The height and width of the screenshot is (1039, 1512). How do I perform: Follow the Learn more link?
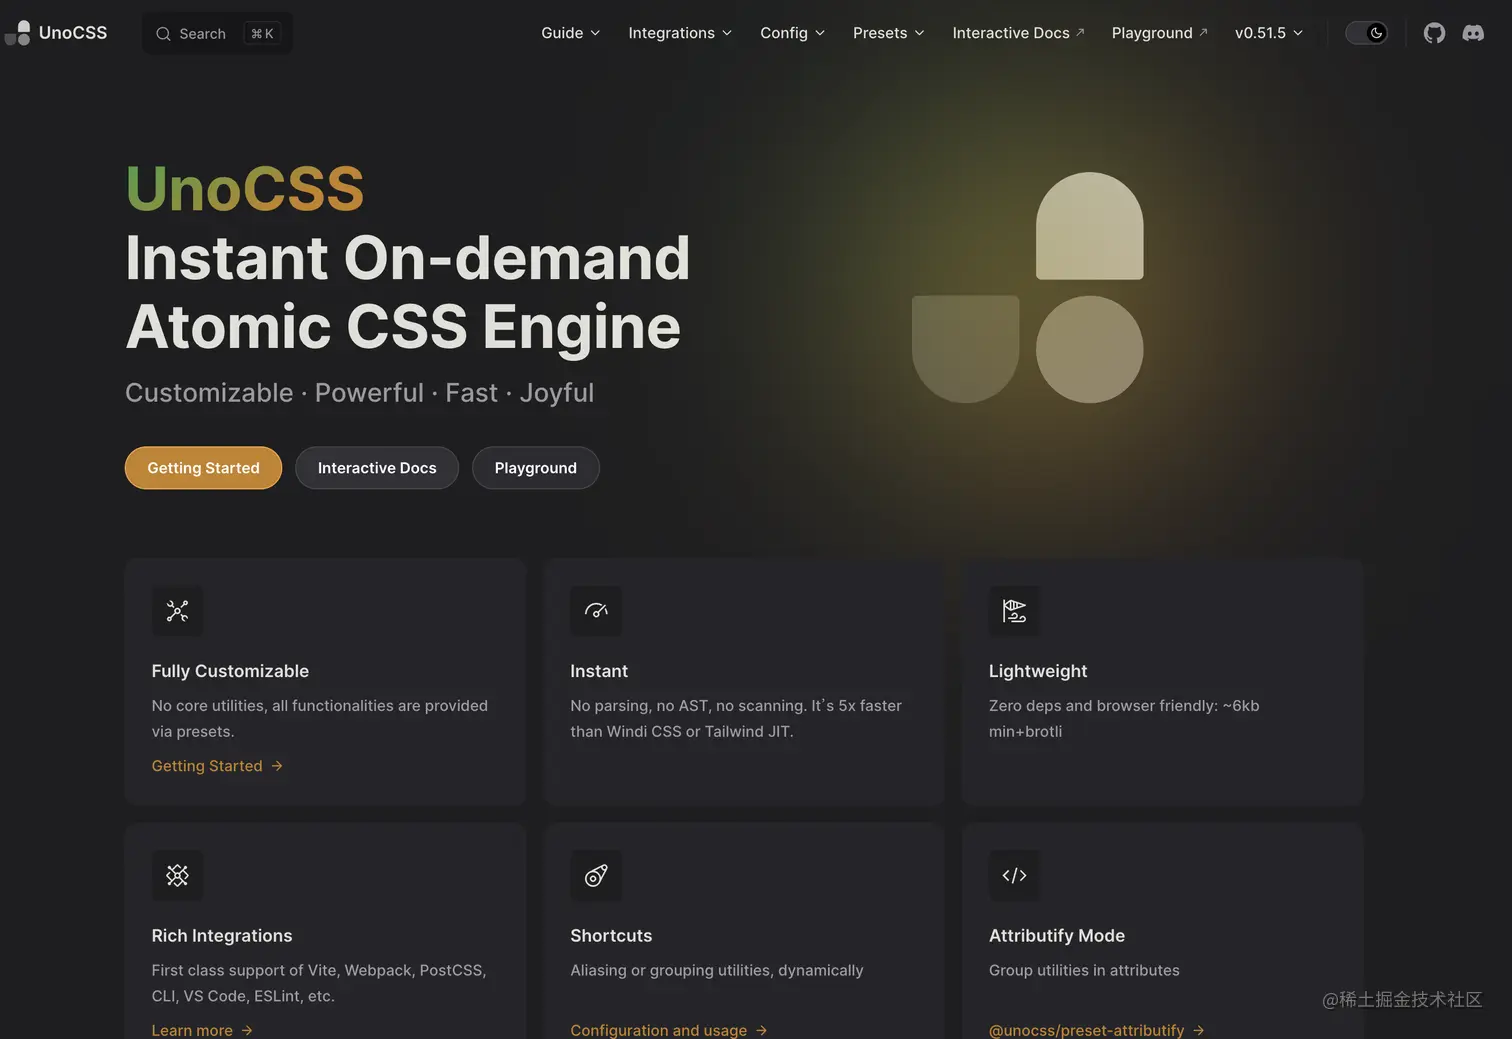[202, 1030]
